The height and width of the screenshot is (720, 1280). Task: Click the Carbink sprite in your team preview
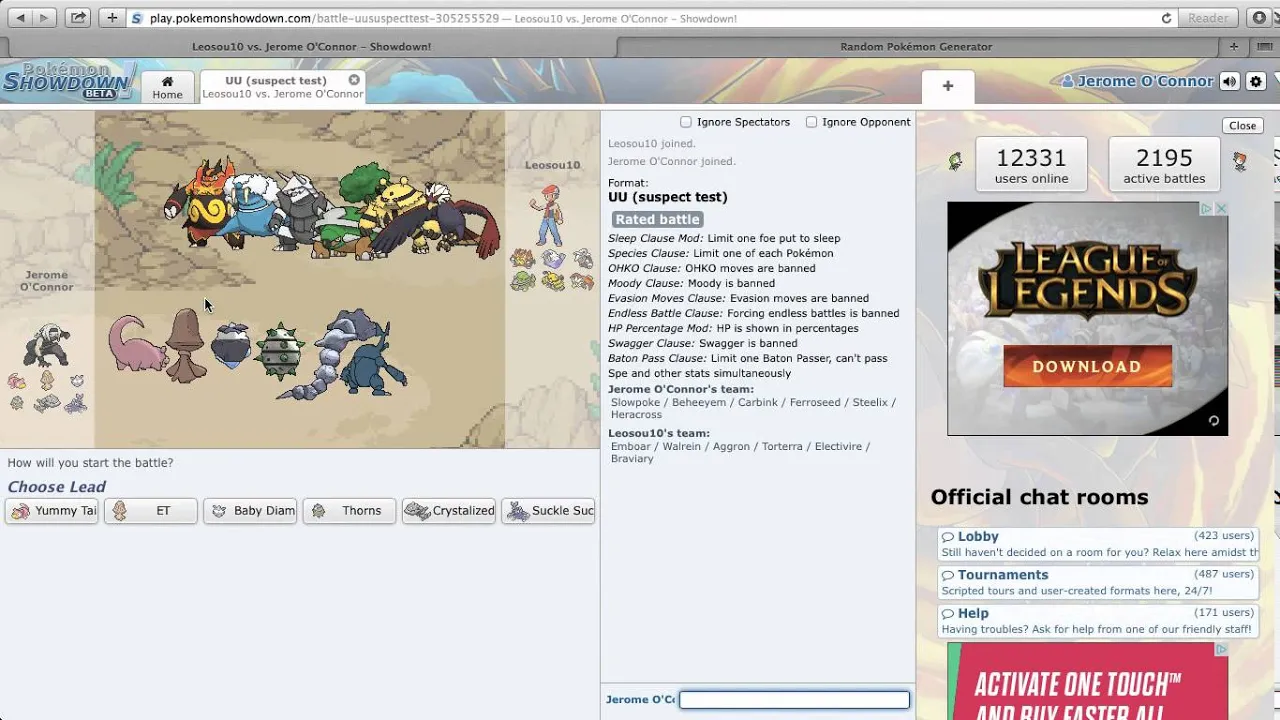click(x=231, y=346)
